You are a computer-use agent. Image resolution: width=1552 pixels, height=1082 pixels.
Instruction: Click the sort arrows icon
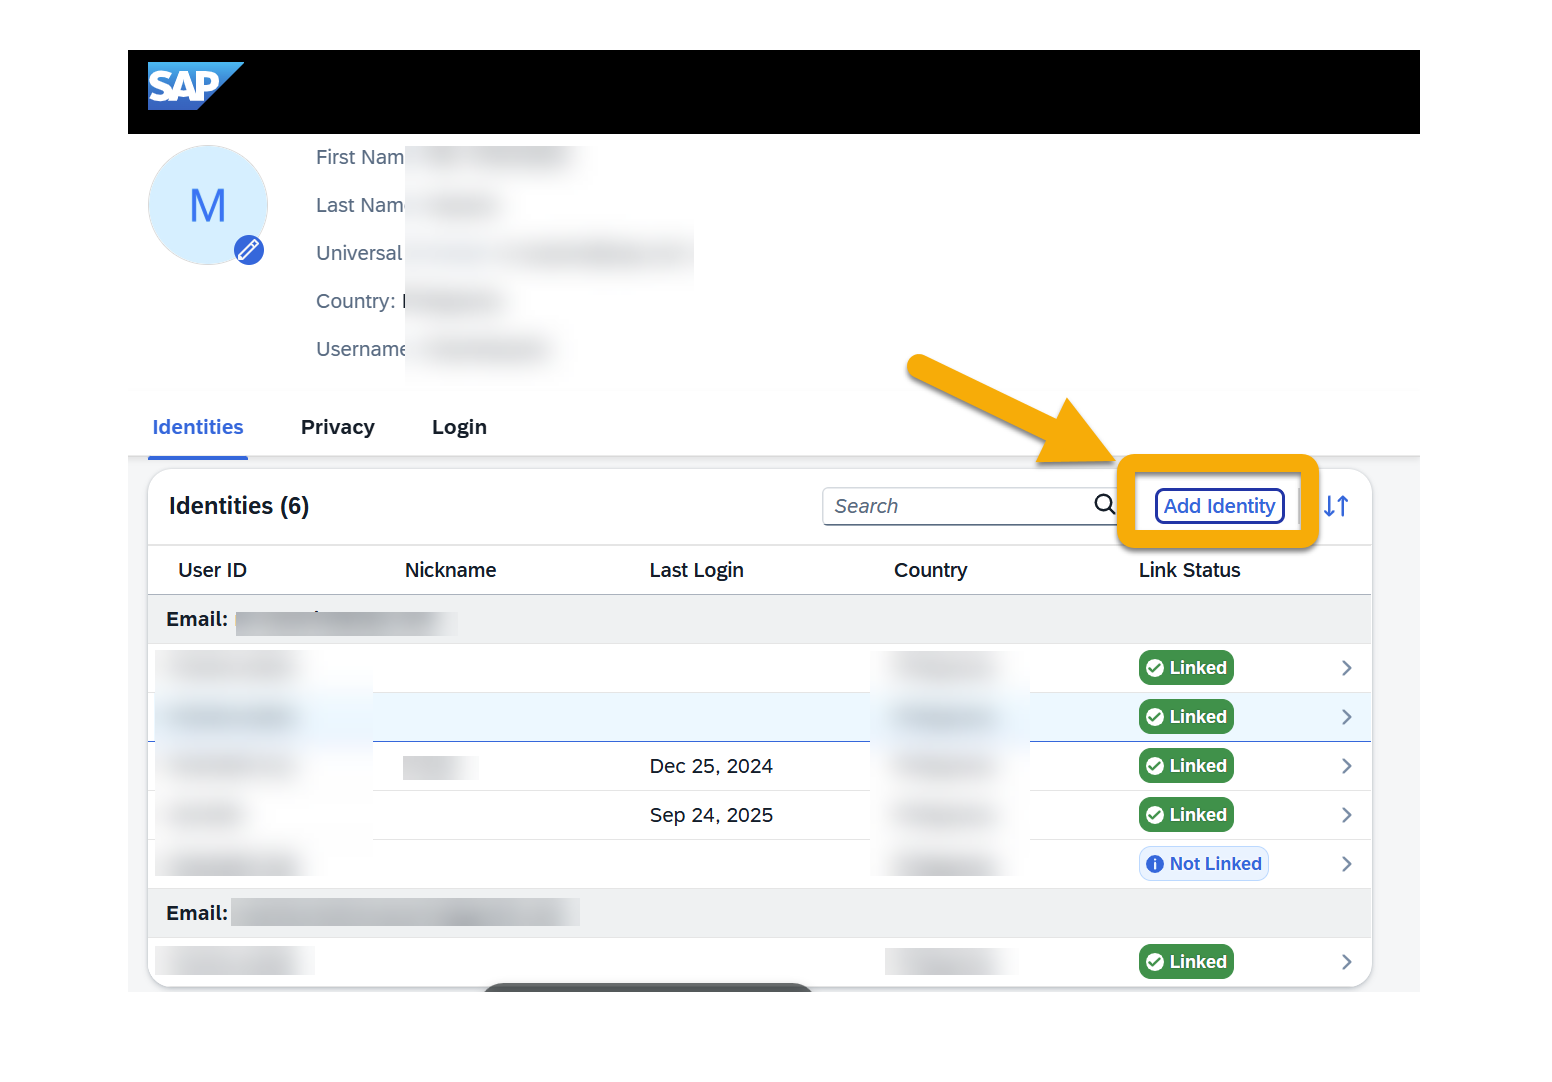pos(1336,506)
